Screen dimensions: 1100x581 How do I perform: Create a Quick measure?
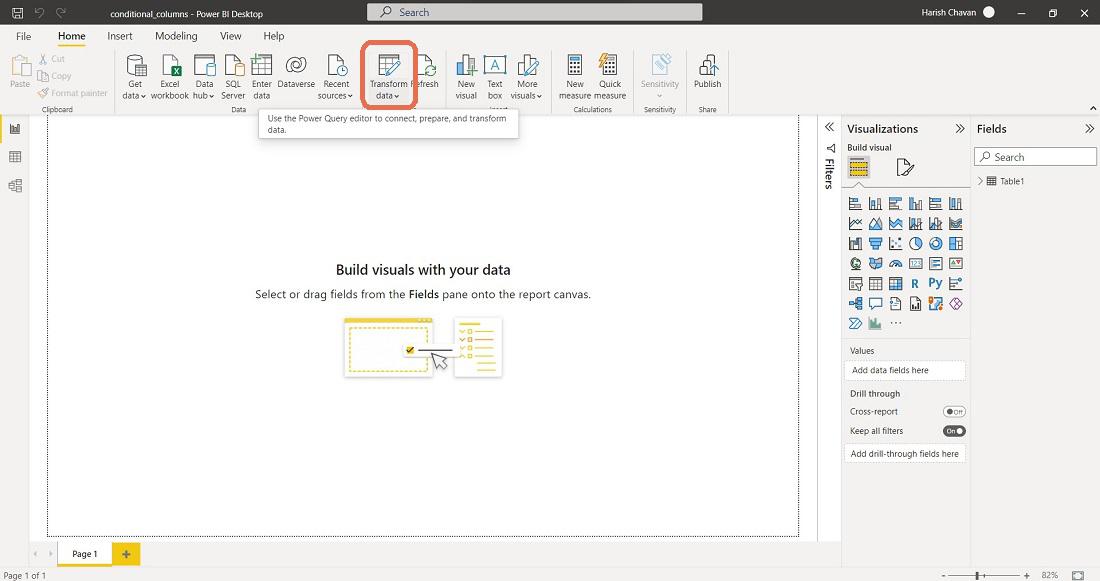point(610,76)
